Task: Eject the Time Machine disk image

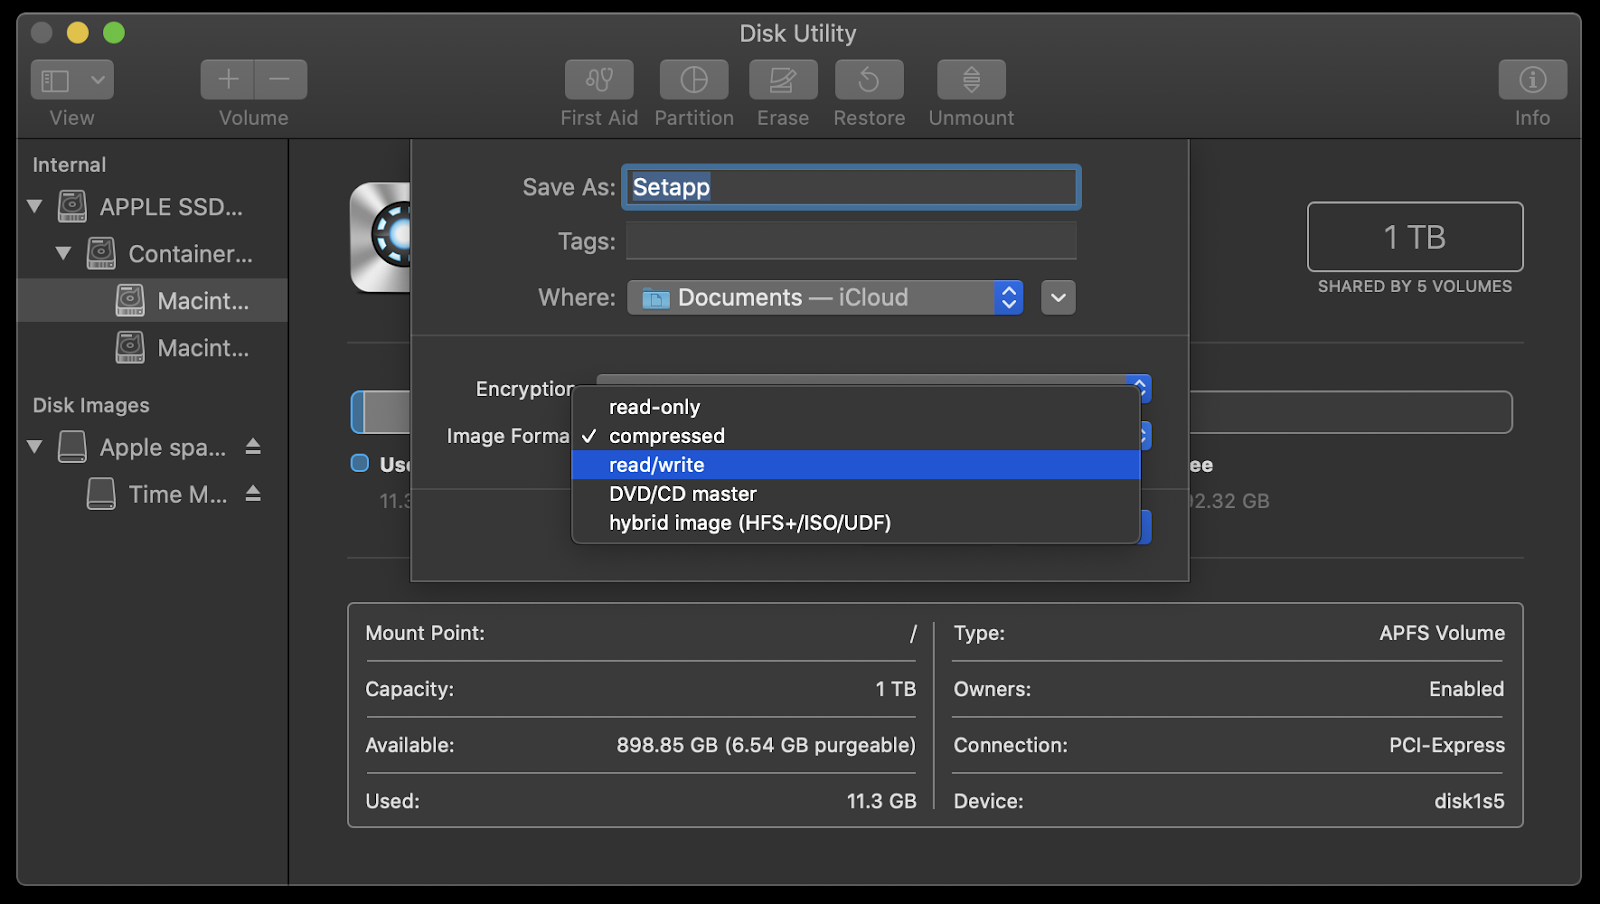Action: [x=251, y=493]
